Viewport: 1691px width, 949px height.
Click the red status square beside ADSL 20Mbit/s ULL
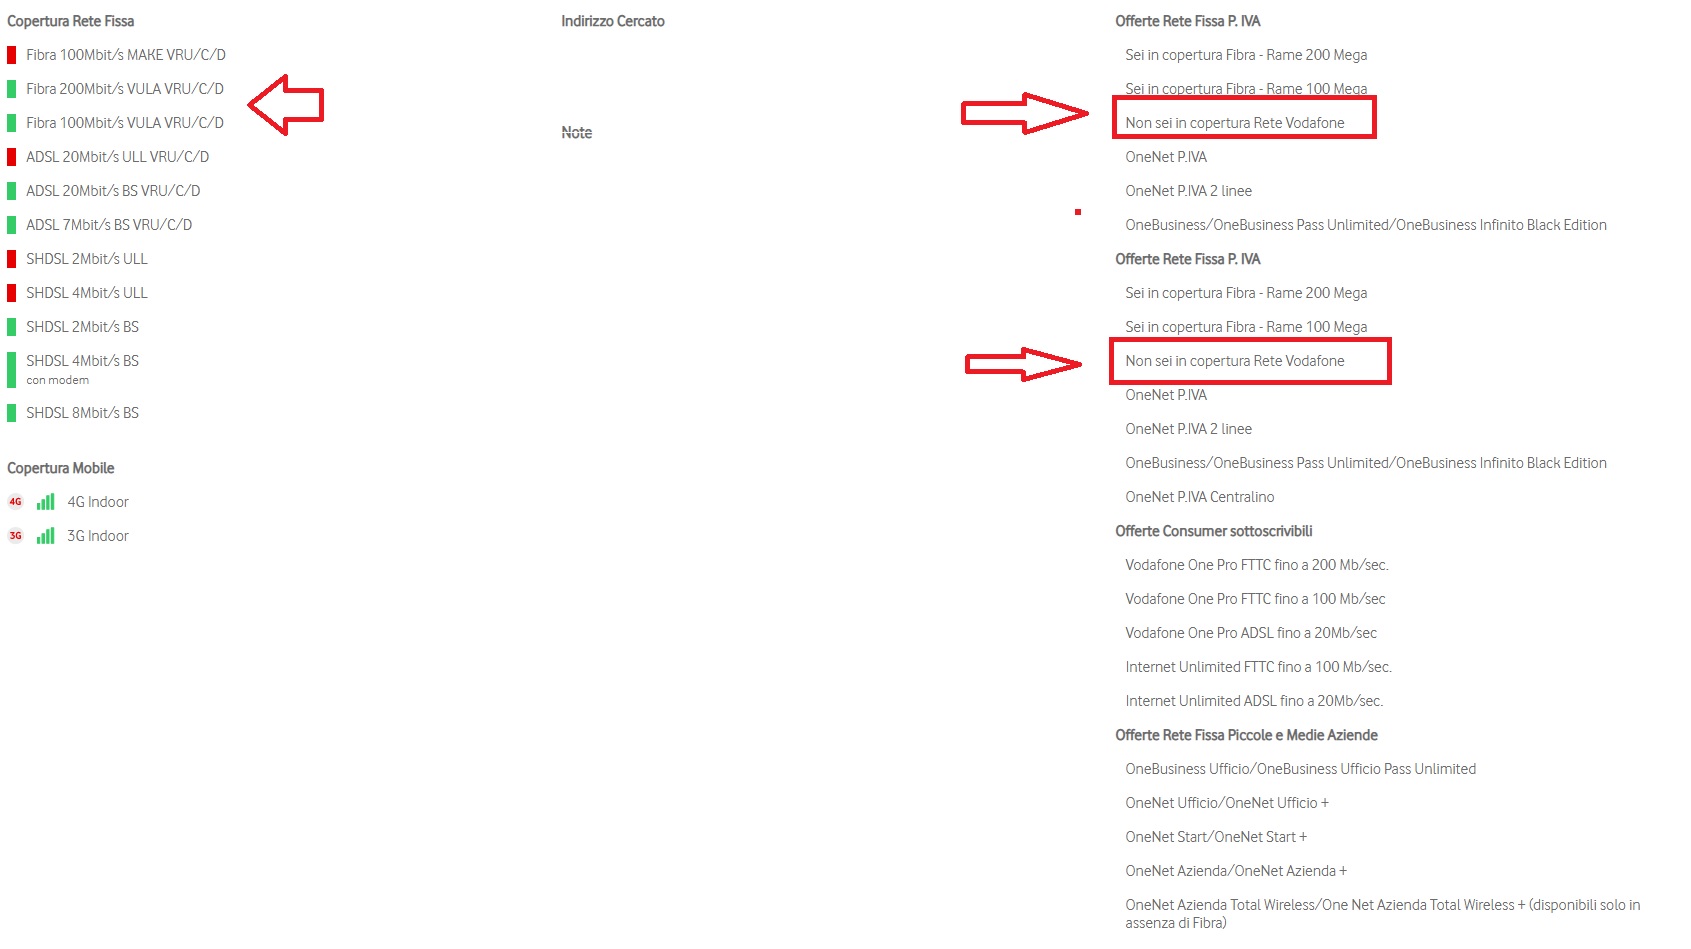12,157
